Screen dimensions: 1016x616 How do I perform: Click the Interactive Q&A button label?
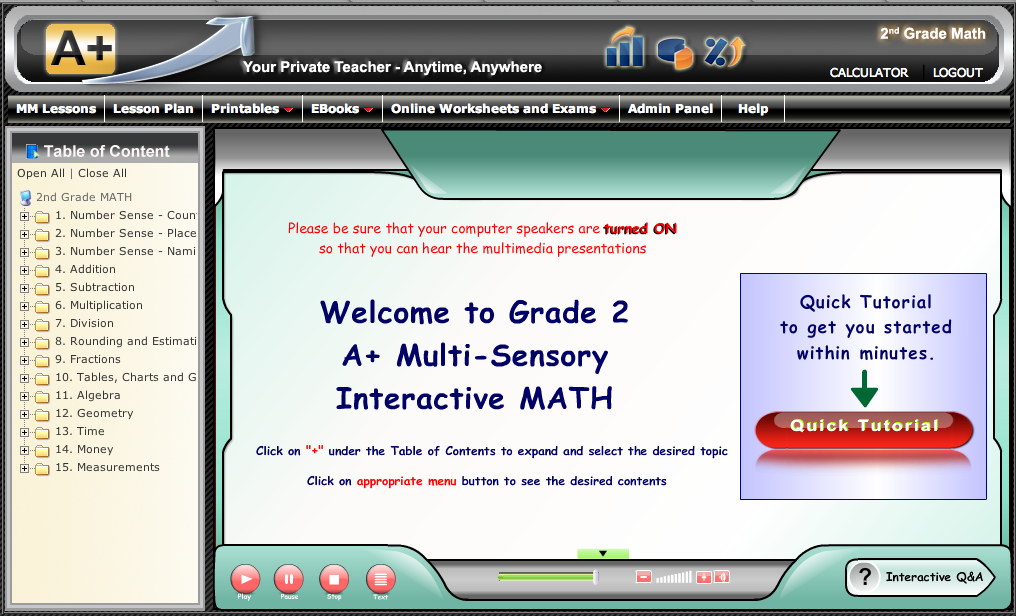[x=934, y=576]
